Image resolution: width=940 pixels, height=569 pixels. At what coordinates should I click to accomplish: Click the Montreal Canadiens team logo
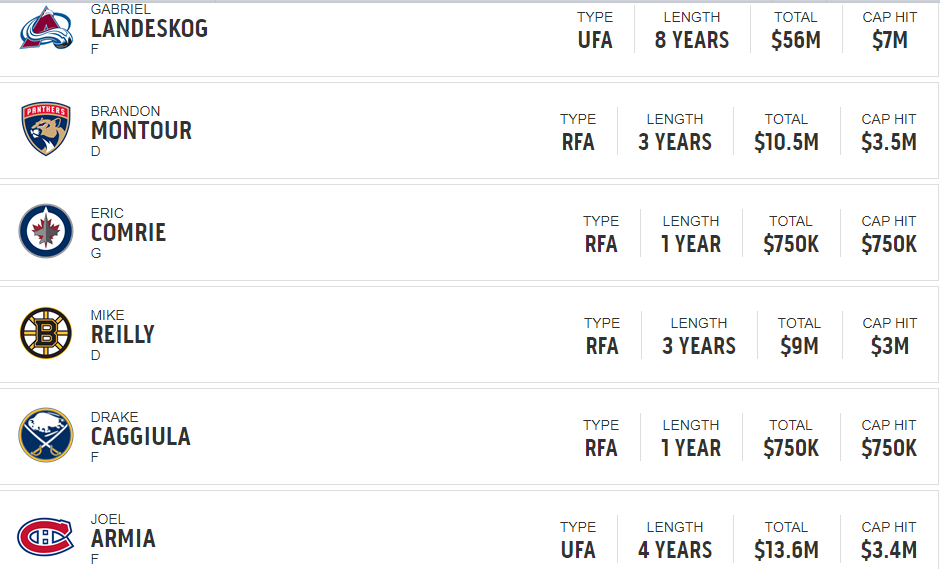tap(46, 537)
